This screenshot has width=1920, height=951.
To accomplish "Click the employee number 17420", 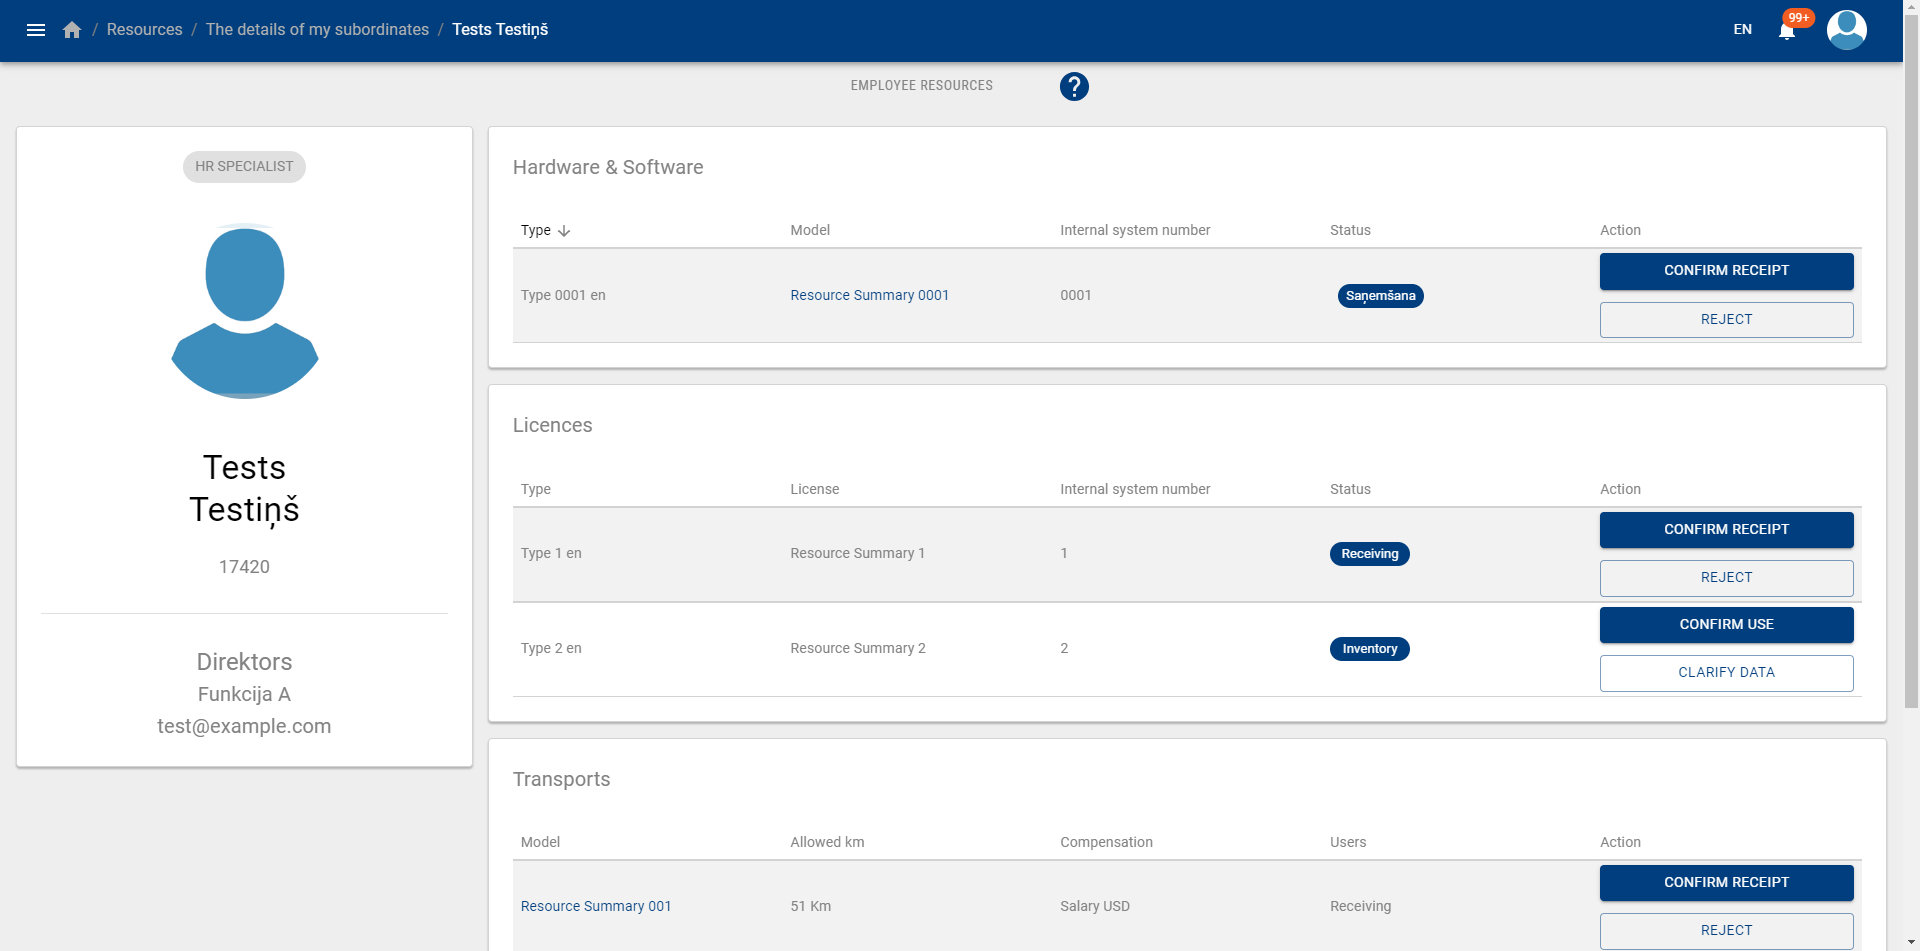I will [x=244, y=567].
